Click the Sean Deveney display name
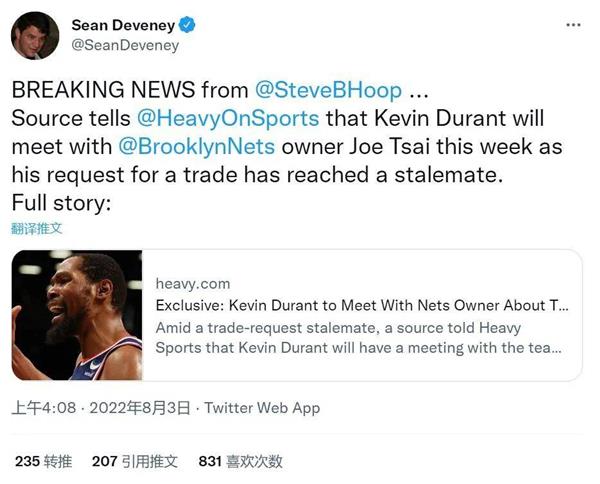600x484 pixels. pos(123,25)
